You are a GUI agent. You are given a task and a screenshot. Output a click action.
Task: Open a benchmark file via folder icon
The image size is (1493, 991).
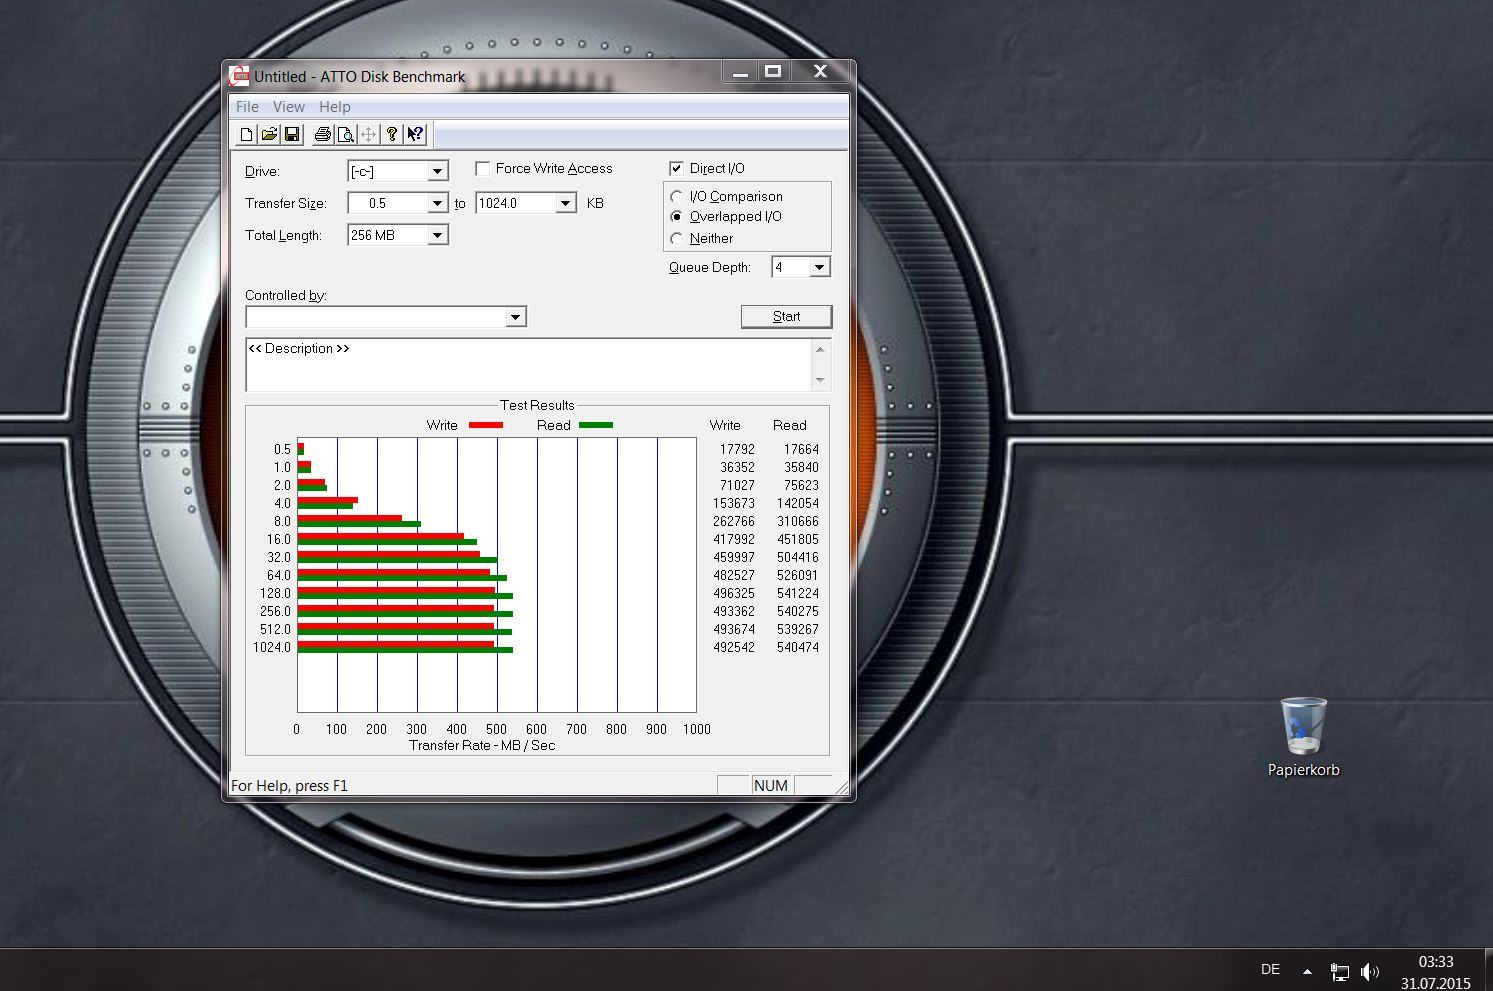tap(269, 134)
